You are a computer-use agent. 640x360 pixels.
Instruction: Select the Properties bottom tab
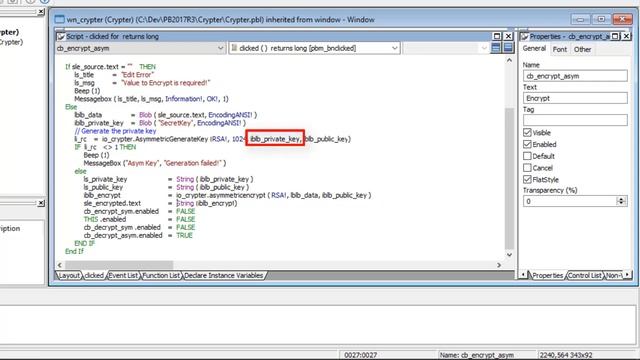547,276
